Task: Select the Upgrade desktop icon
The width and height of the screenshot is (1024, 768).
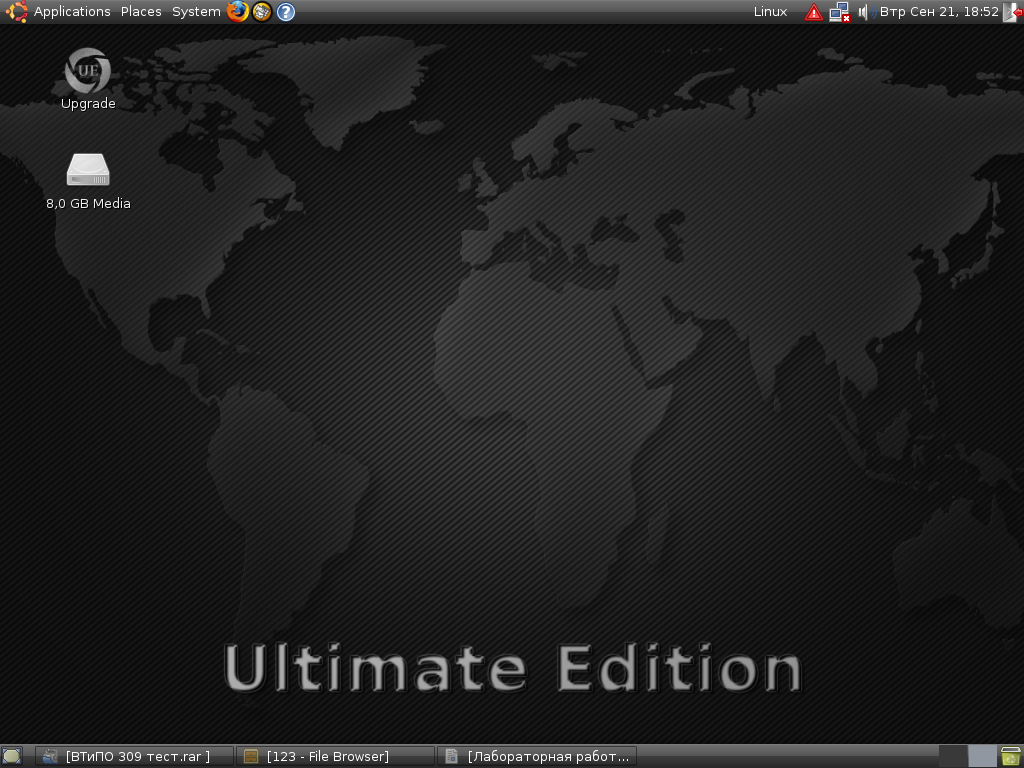Action: click(88, 78)
